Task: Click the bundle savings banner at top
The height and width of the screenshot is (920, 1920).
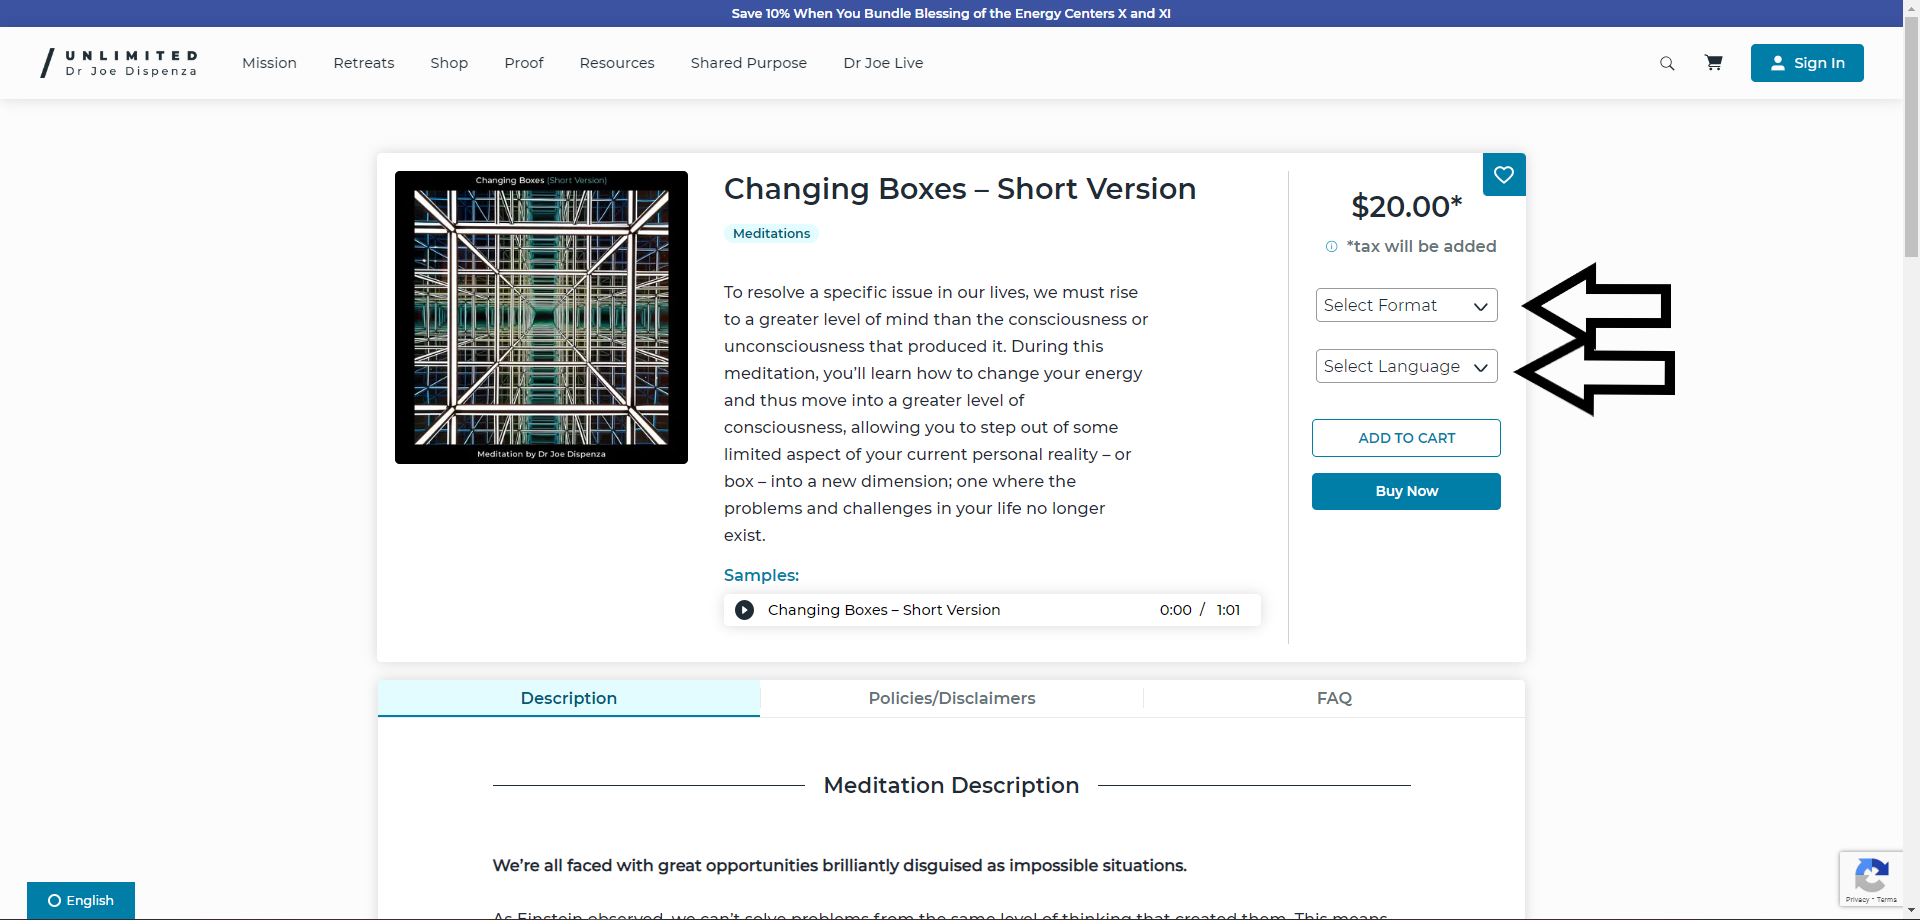Action: click(x=951, y=13)
